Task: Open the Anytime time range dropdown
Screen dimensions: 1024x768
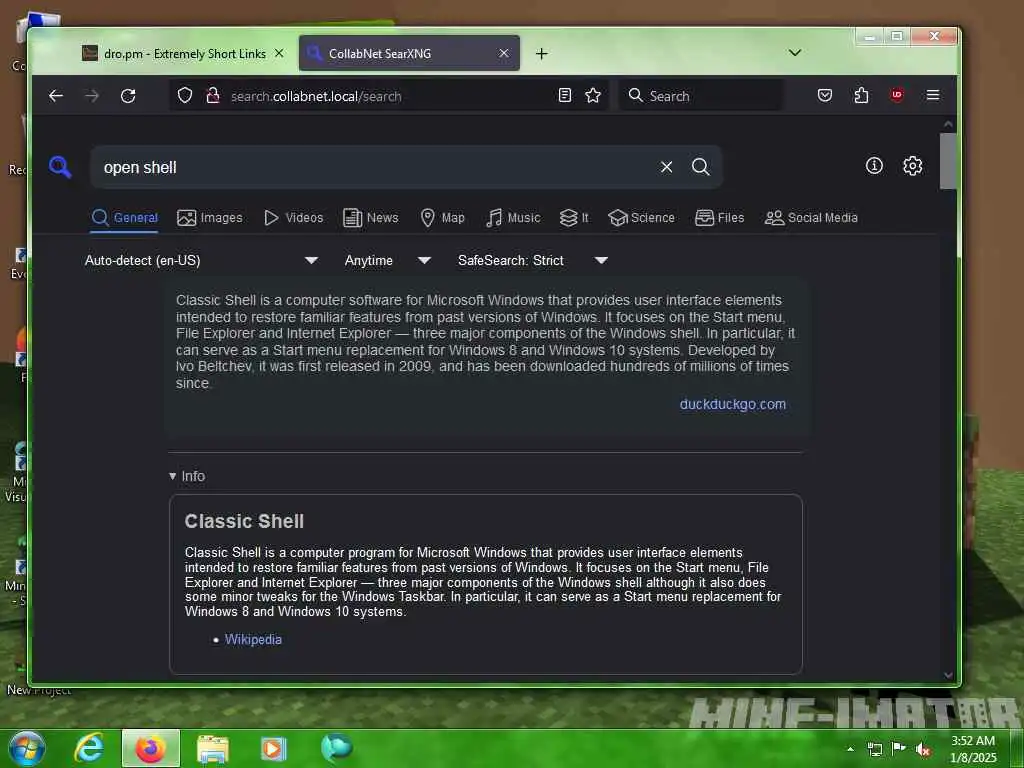Action: (x=388, y=260)
